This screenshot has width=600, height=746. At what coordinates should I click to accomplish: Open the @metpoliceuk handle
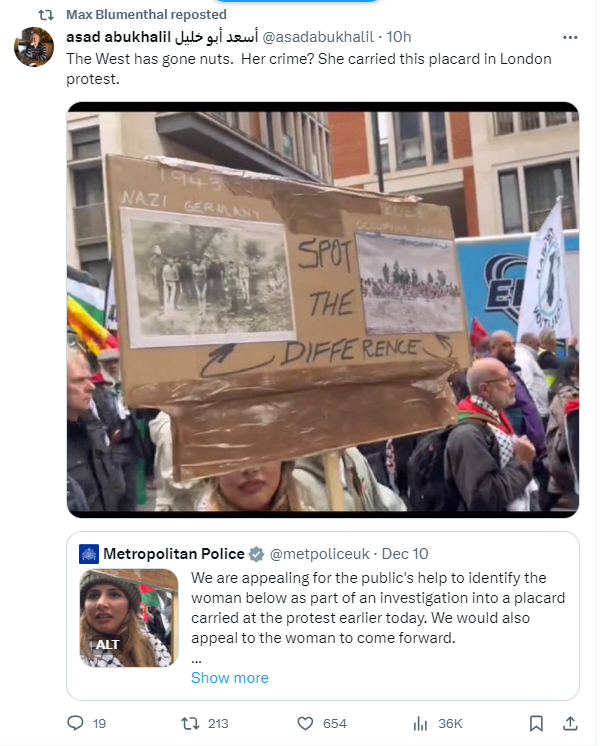pos(320,554)
